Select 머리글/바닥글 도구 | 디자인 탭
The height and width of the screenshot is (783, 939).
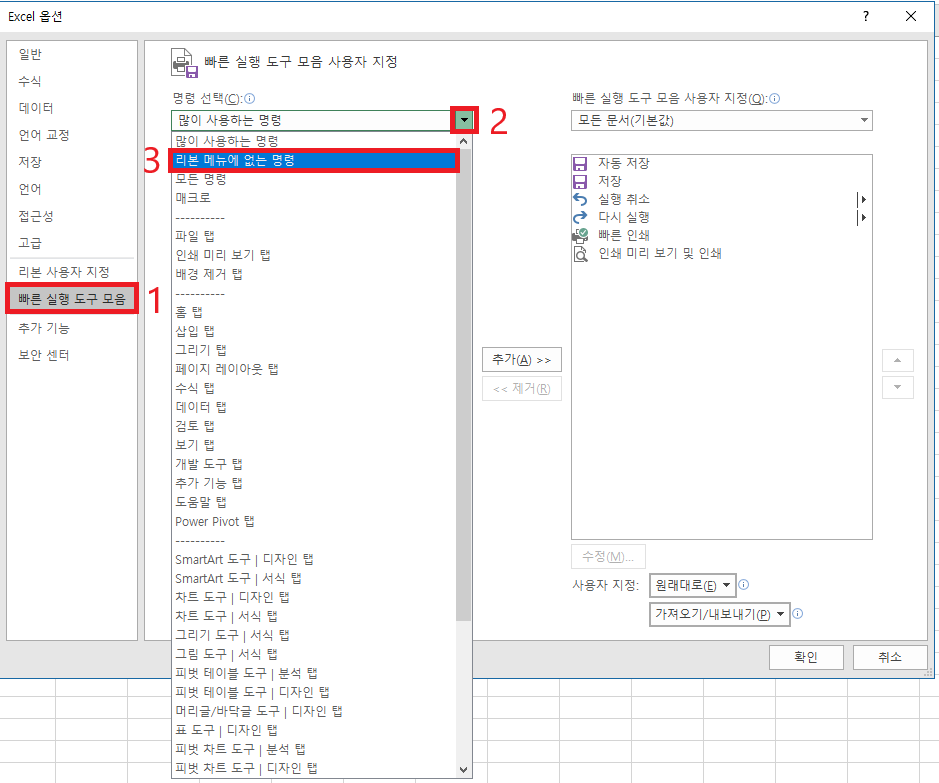pyautogui.click(x=314, y=711)
